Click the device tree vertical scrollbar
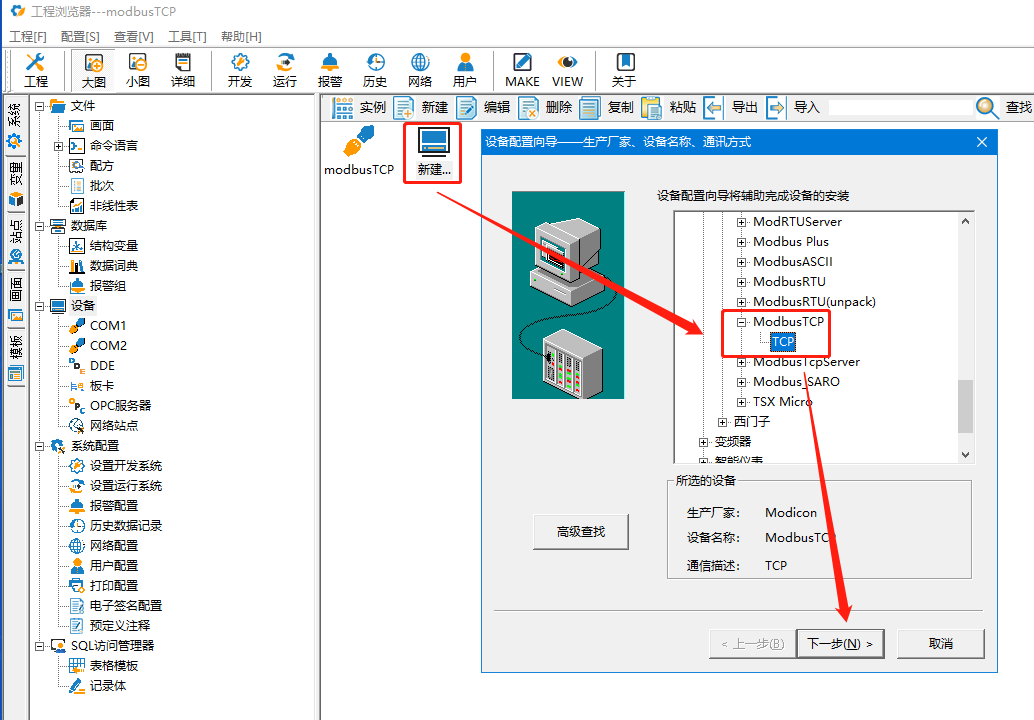The image size is (1034, 720). point(965,405)
